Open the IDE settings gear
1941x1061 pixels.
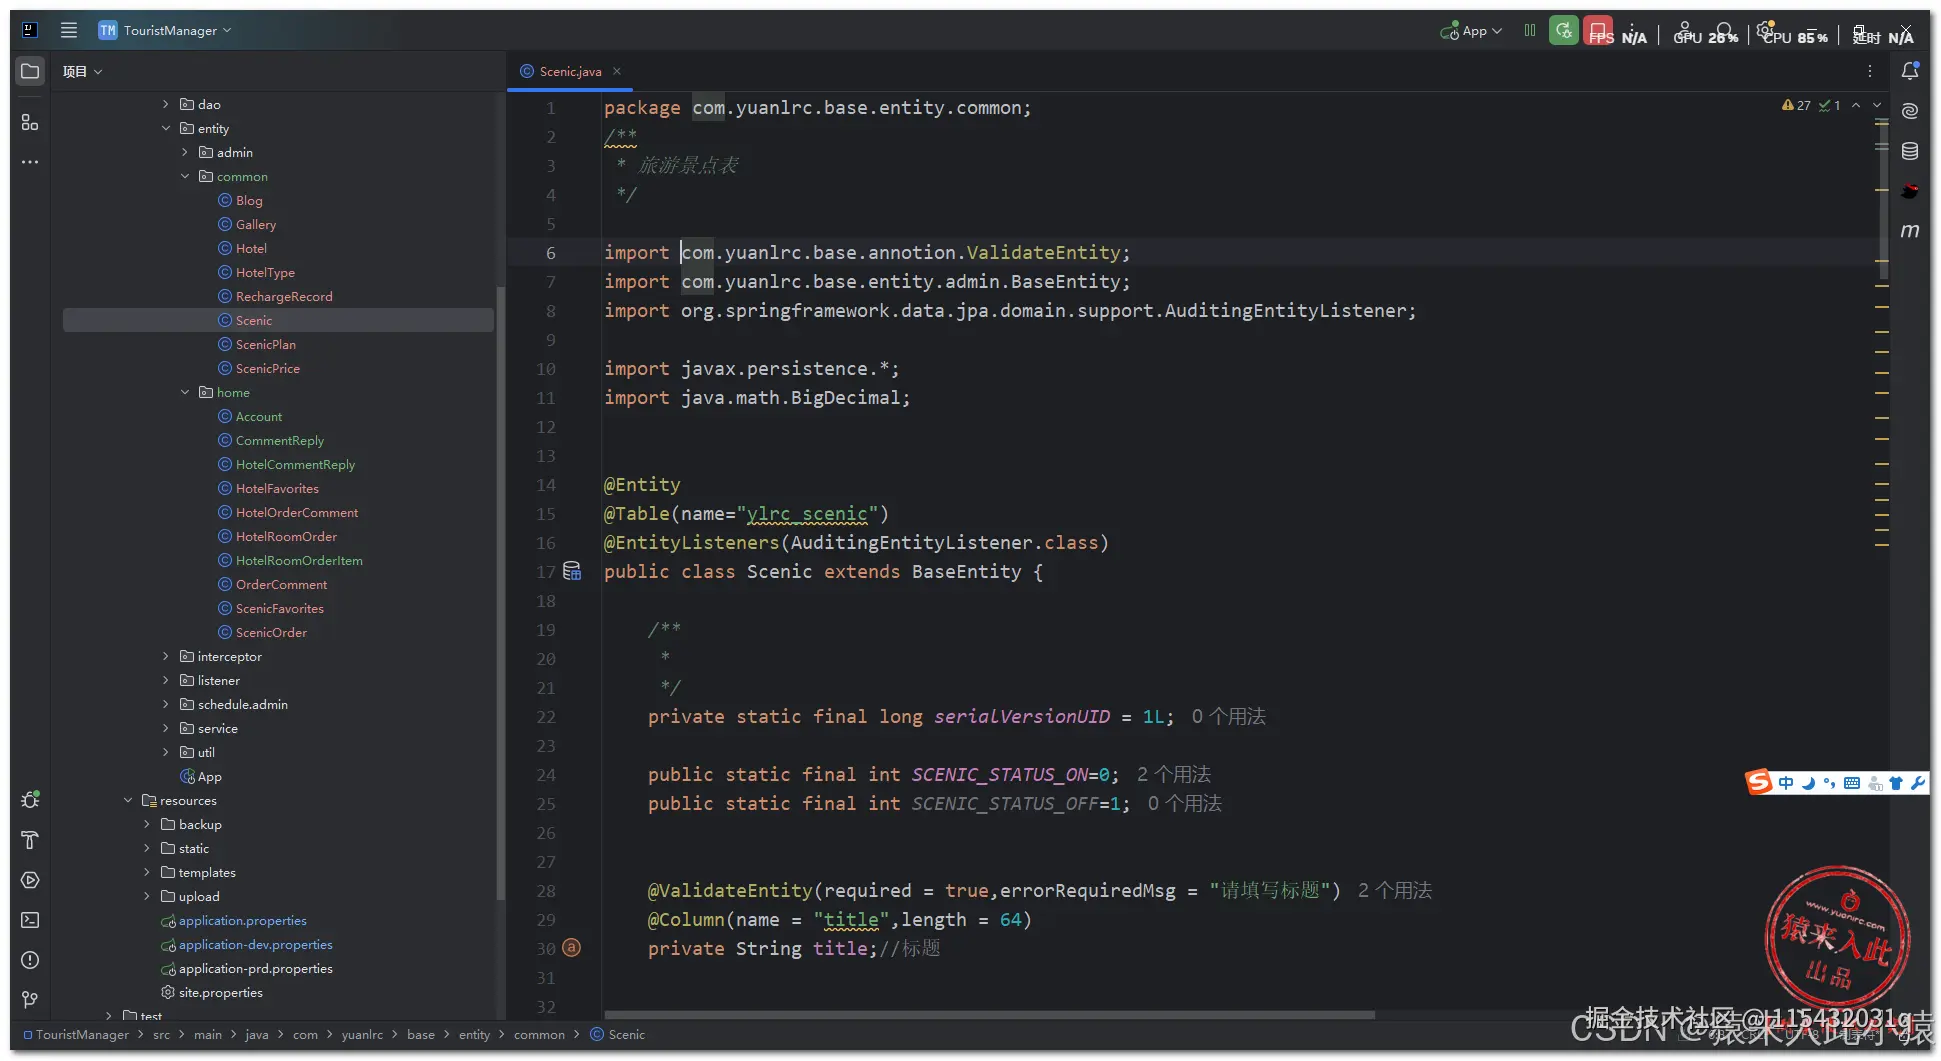(1765, 28)
